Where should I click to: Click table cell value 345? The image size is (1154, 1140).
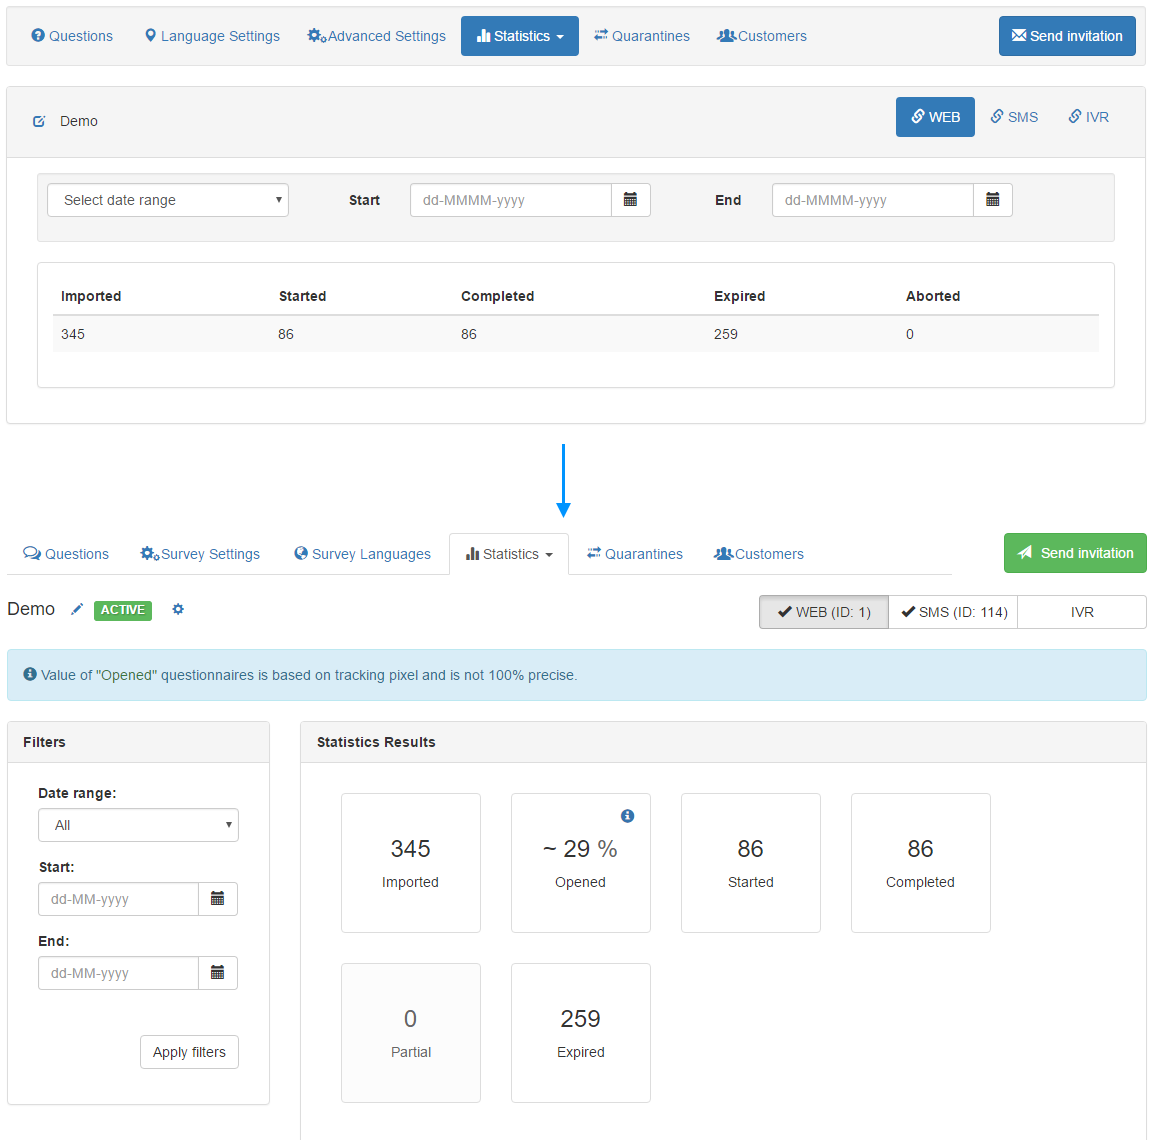coord(73,334)
